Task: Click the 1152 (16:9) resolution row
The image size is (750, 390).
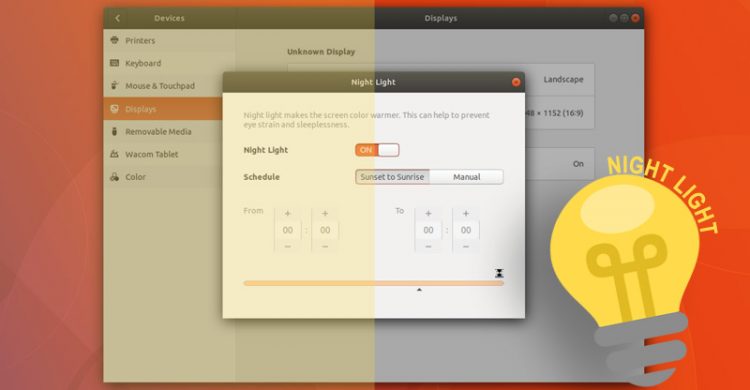Action: coord(560,113)
